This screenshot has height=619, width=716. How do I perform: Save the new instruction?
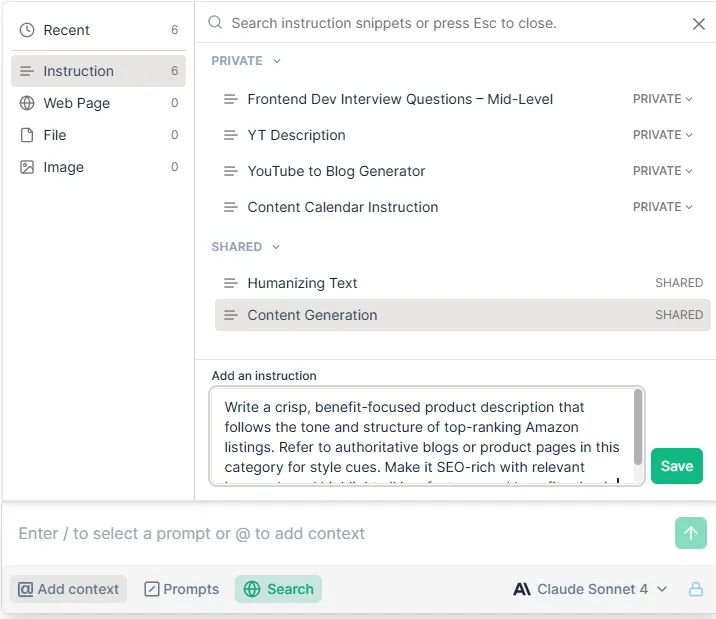click(676, 466)
